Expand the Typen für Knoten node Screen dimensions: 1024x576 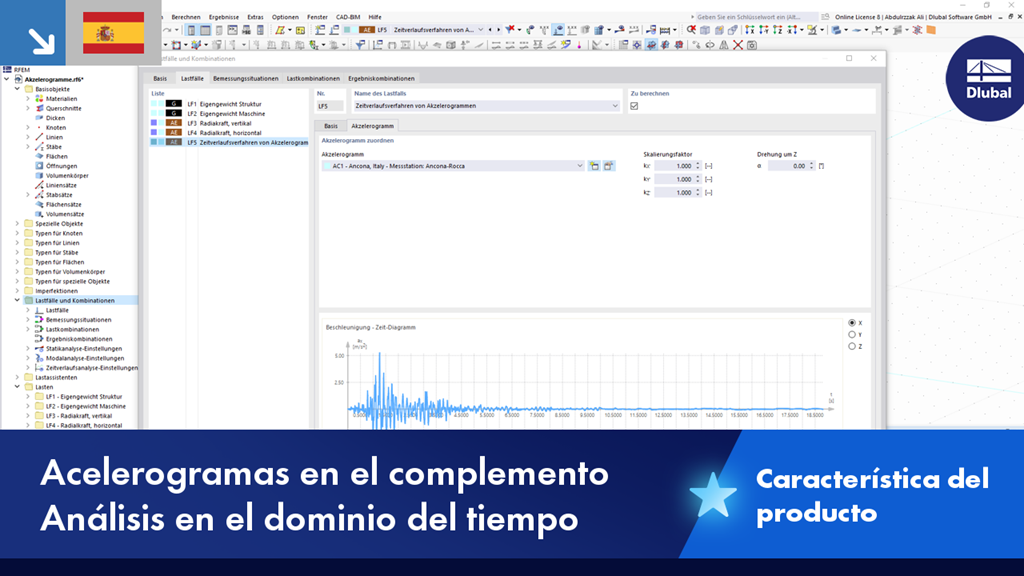tap(18, 233)
